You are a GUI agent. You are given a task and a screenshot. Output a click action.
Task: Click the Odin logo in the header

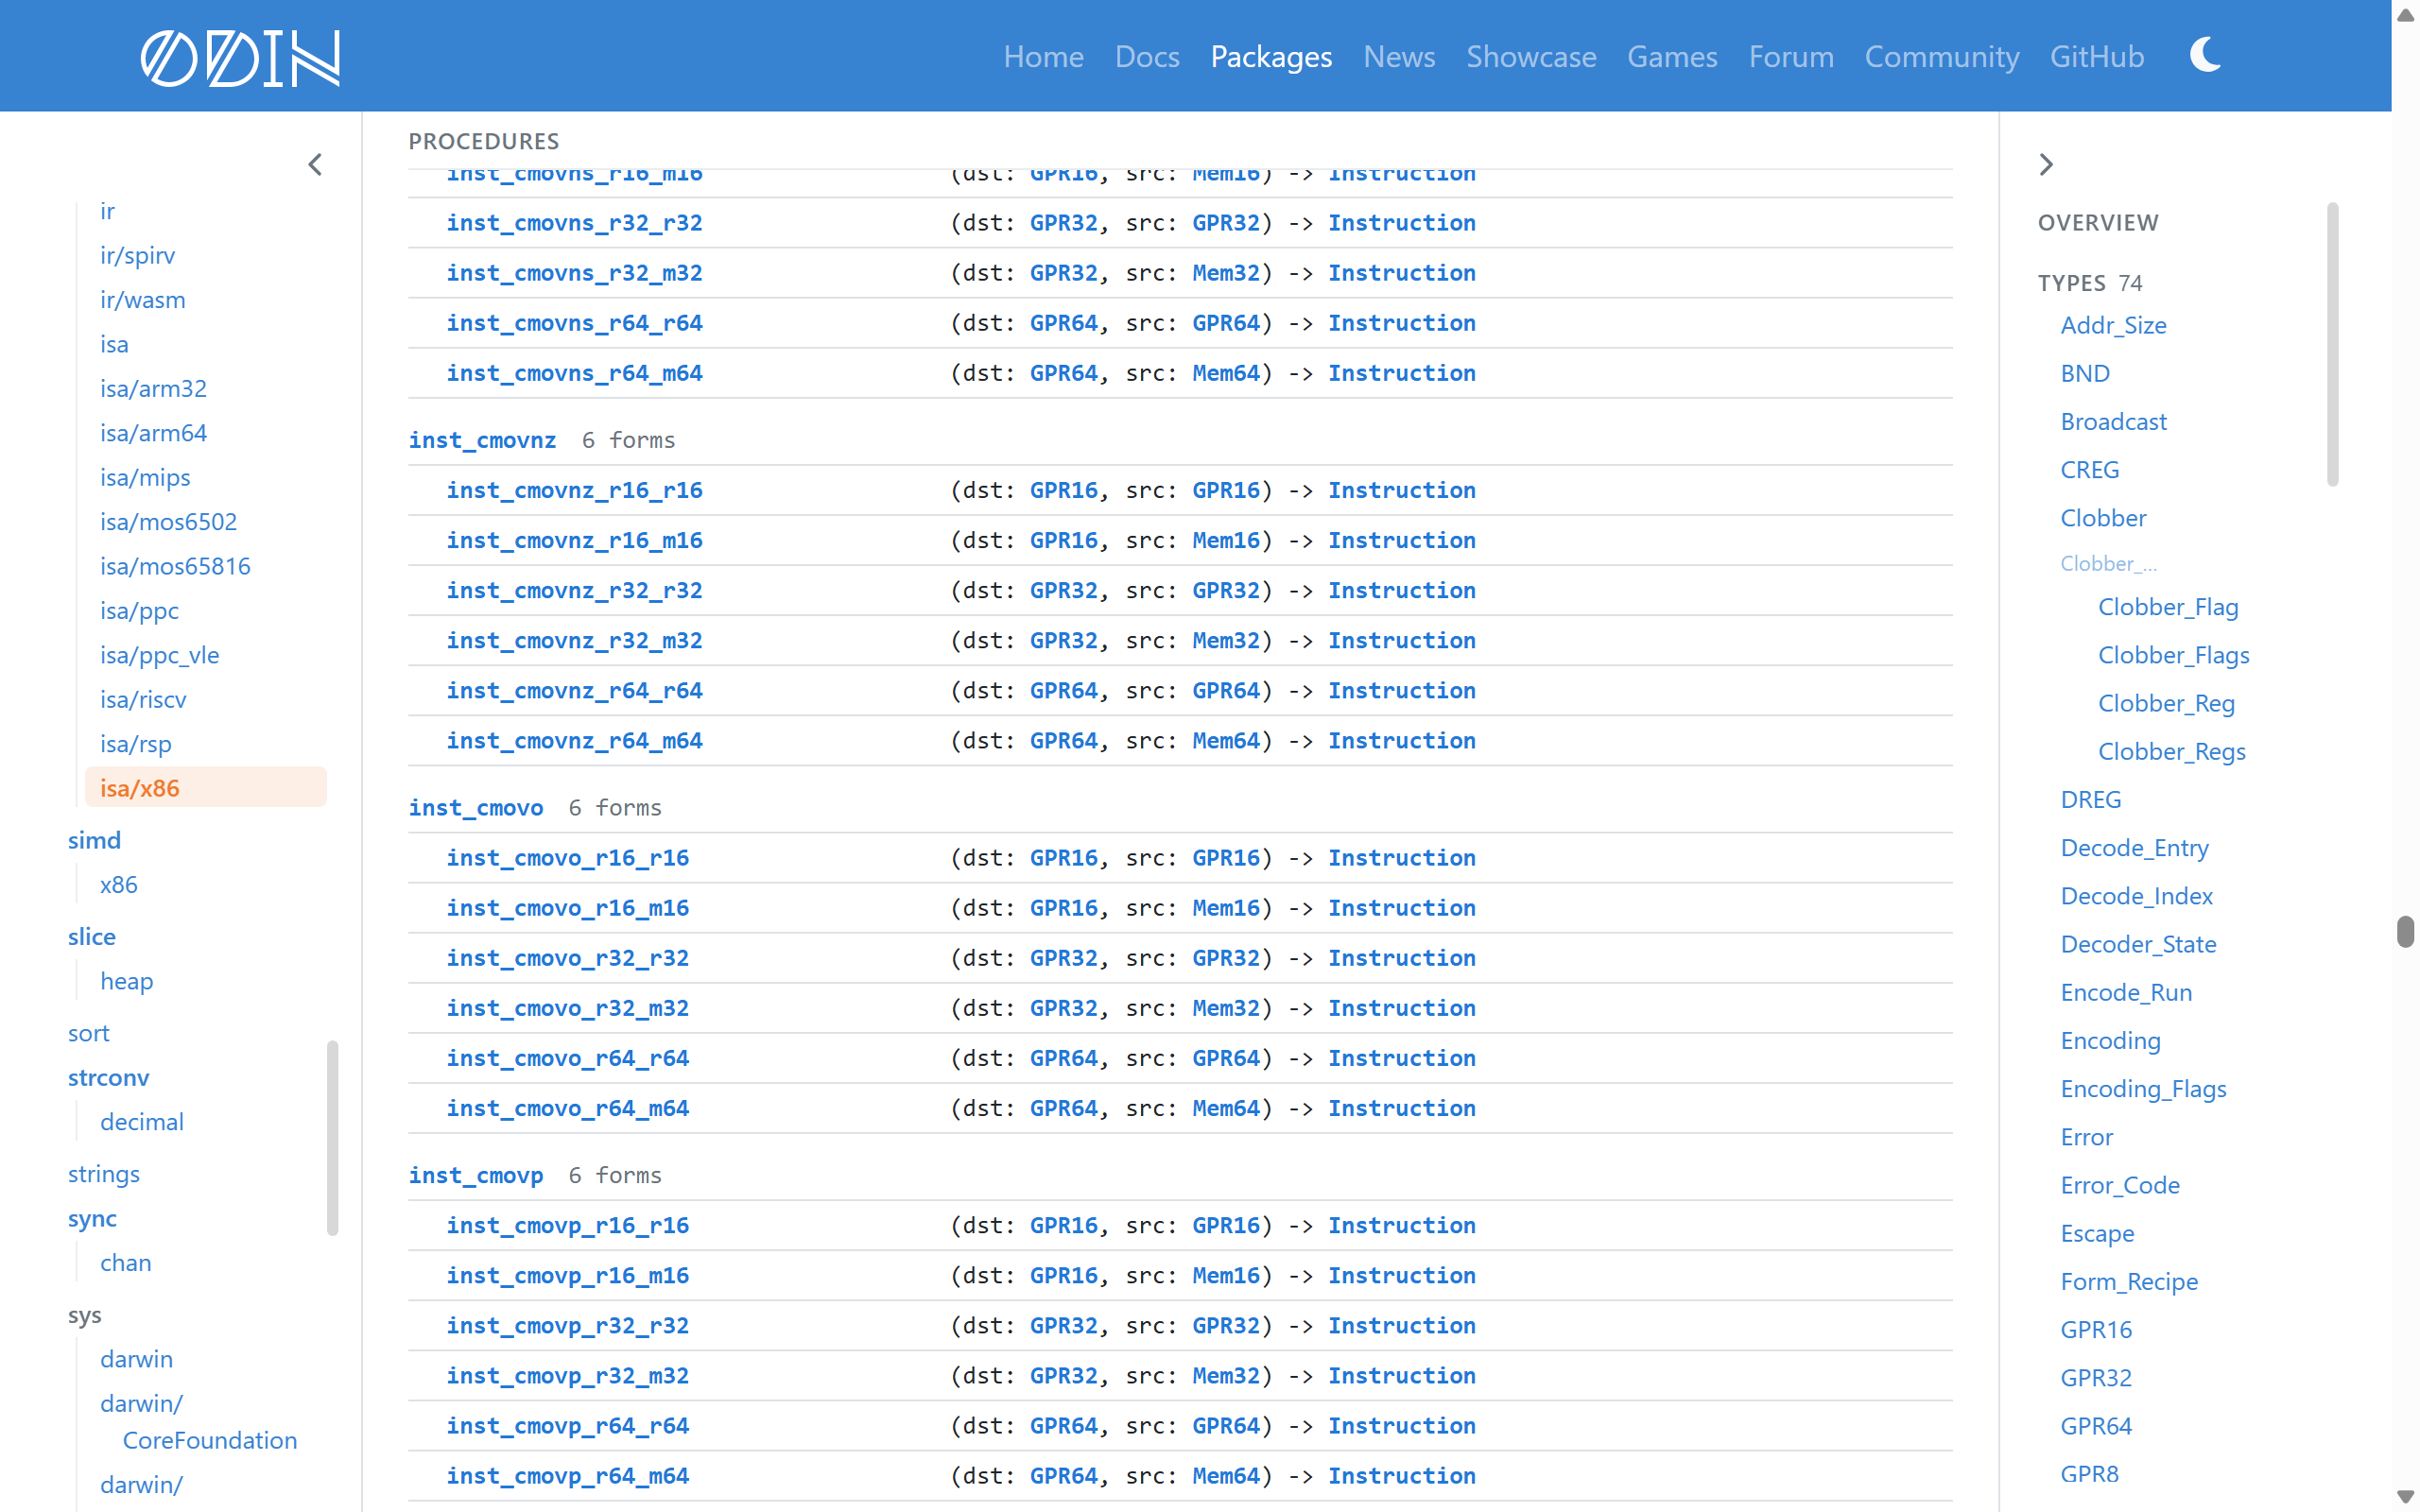coord(240,57)
